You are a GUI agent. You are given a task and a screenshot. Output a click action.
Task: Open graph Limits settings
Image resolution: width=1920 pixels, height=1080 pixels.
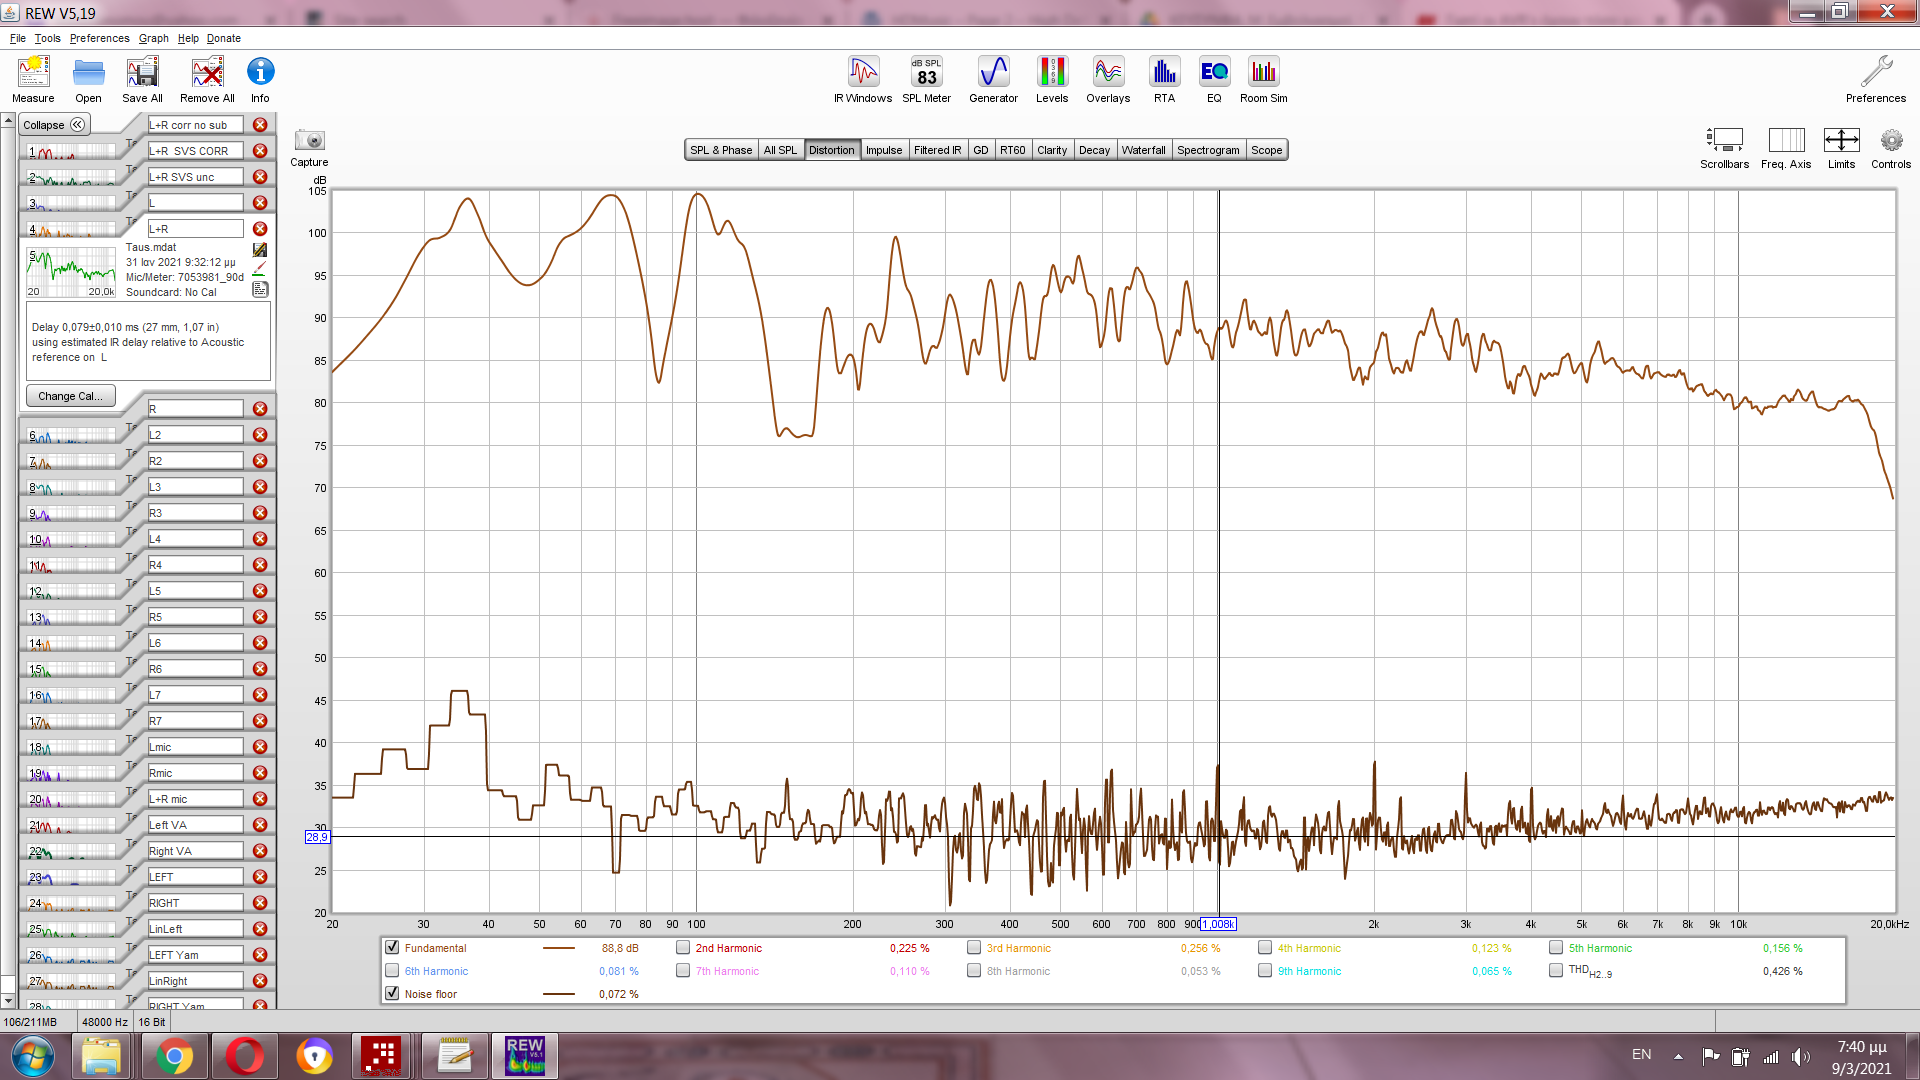point(1841,141)
